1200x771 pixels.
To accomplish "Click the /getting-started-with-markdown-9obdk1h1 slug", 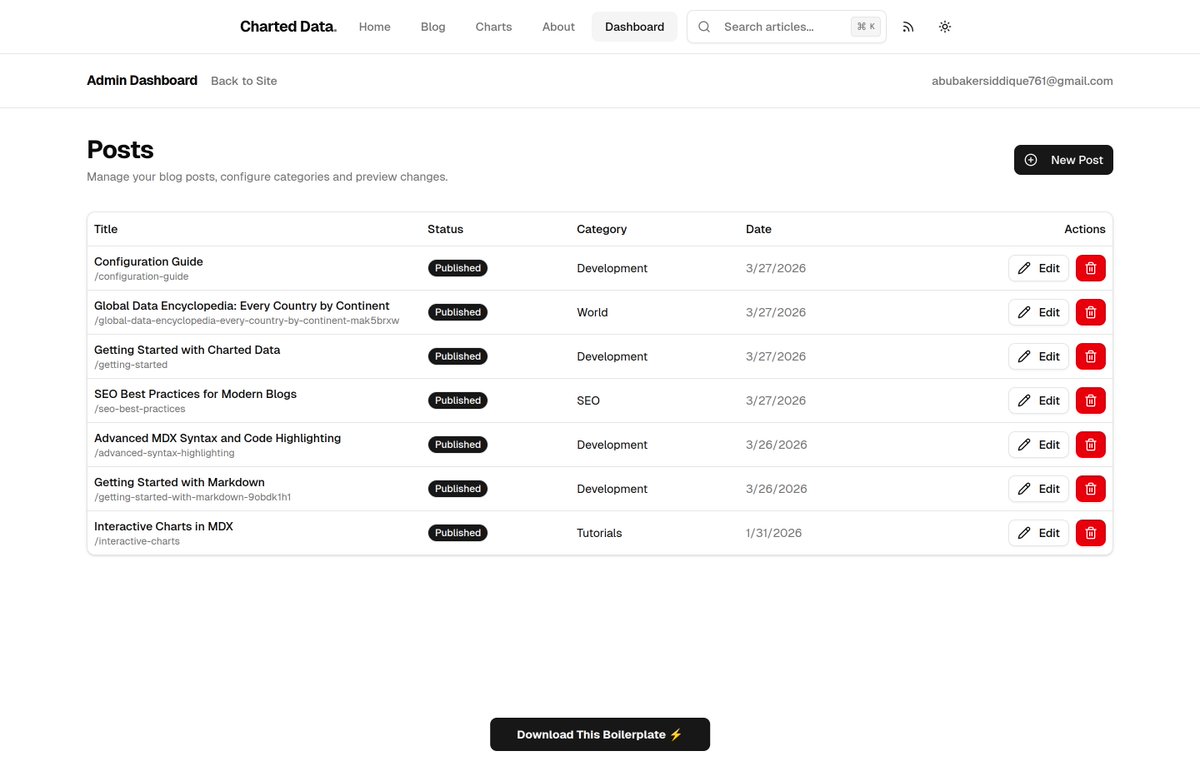I will click(193, 497).
